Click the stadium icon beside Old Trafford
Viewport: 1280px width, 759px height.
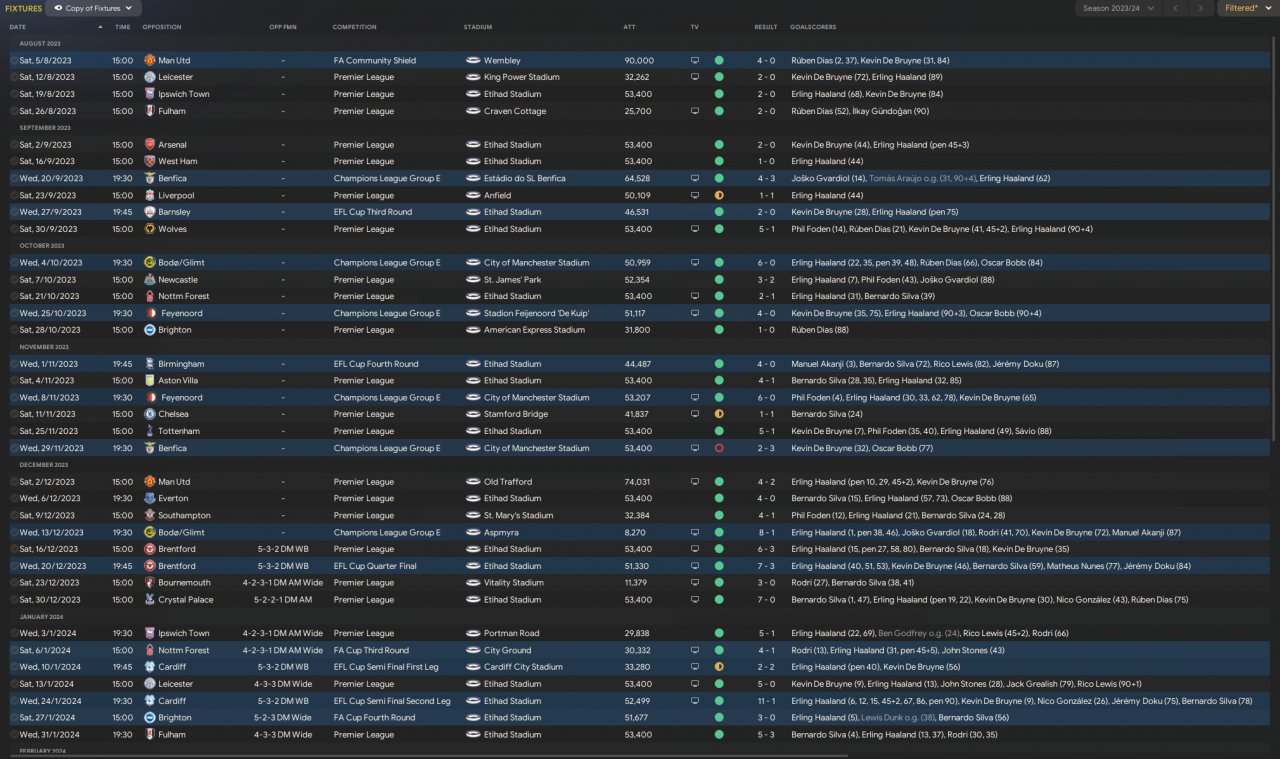pyautogui.click(x=473, y=482)
